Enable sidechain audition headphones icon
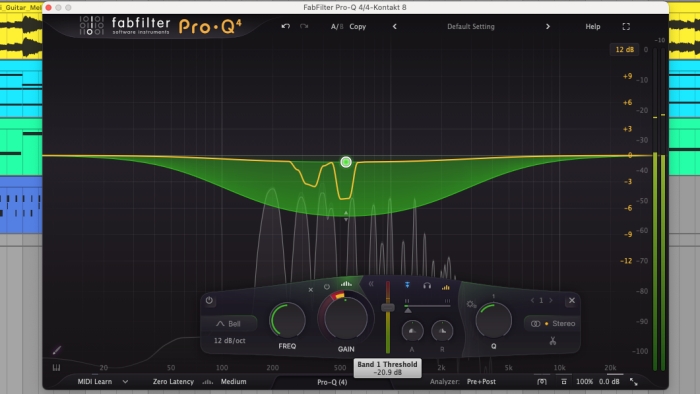 click(427, 286)
